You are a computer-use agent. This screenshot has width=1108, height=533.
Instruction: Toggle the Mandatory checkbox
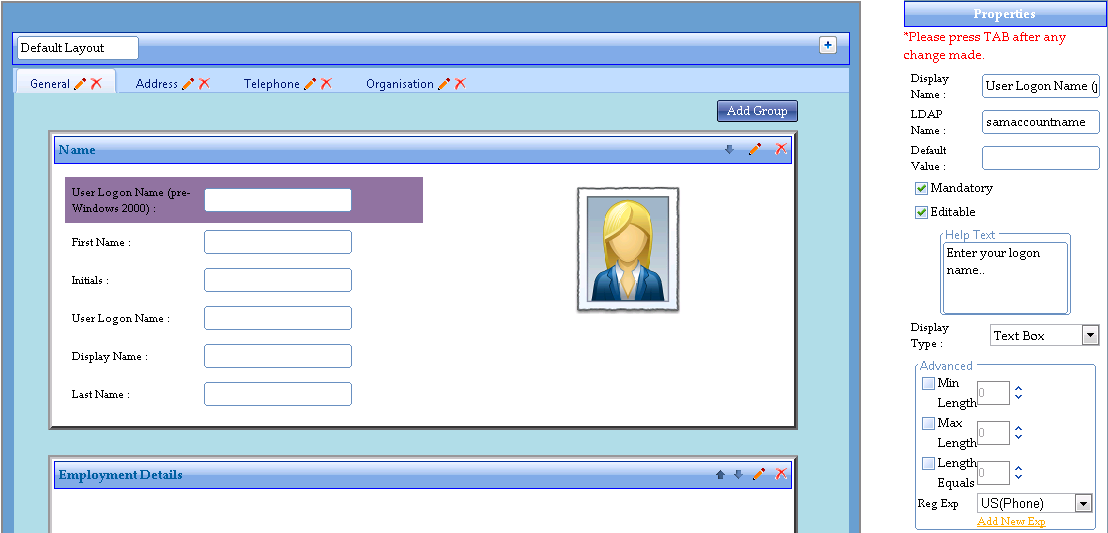(x=921, y=189)
